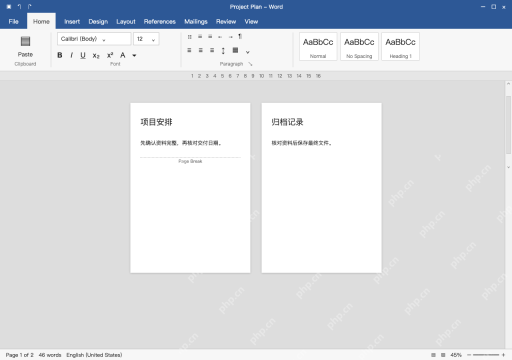Viewport: 512px width, 360px height.
Task: Click the heading 归档记录 on page two
Action: tap(287, 122)
